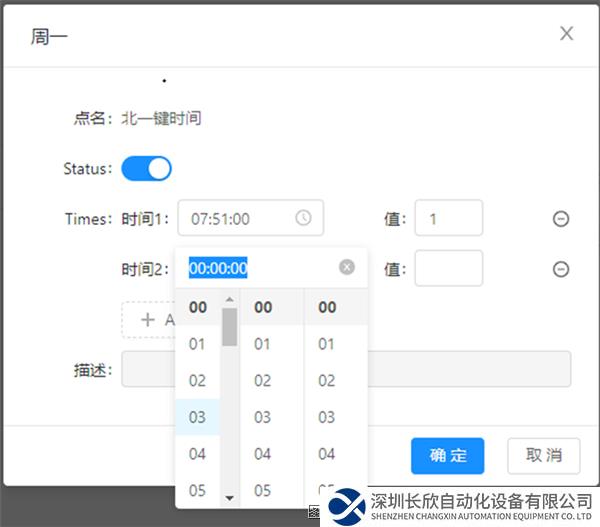The height and width of the screenshot is (527, 600).
Task: Click the clock icon in 时间1 field
Action: tap(303, 218)
